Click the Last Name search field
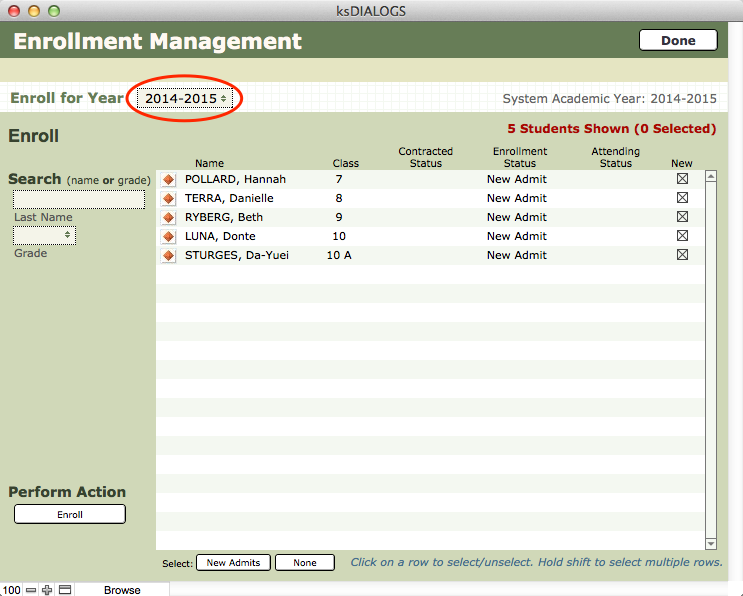Viewport: 743px width, 596px height. pyautogui.click(x=79, y=199)
